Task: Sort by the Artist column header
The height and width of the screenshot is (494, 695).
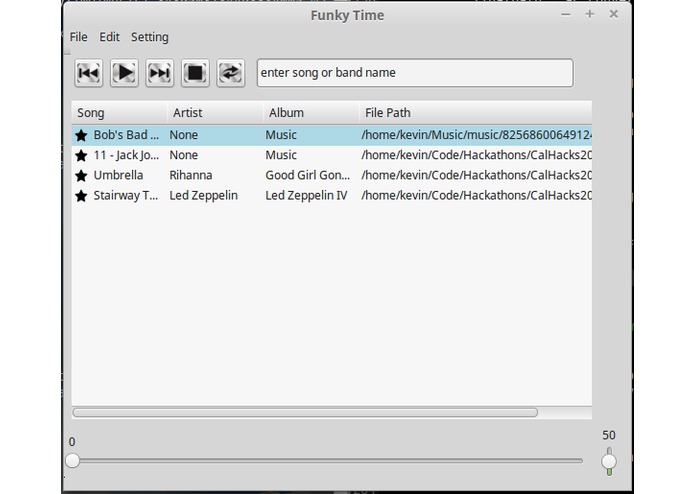Action: [215, 113]
